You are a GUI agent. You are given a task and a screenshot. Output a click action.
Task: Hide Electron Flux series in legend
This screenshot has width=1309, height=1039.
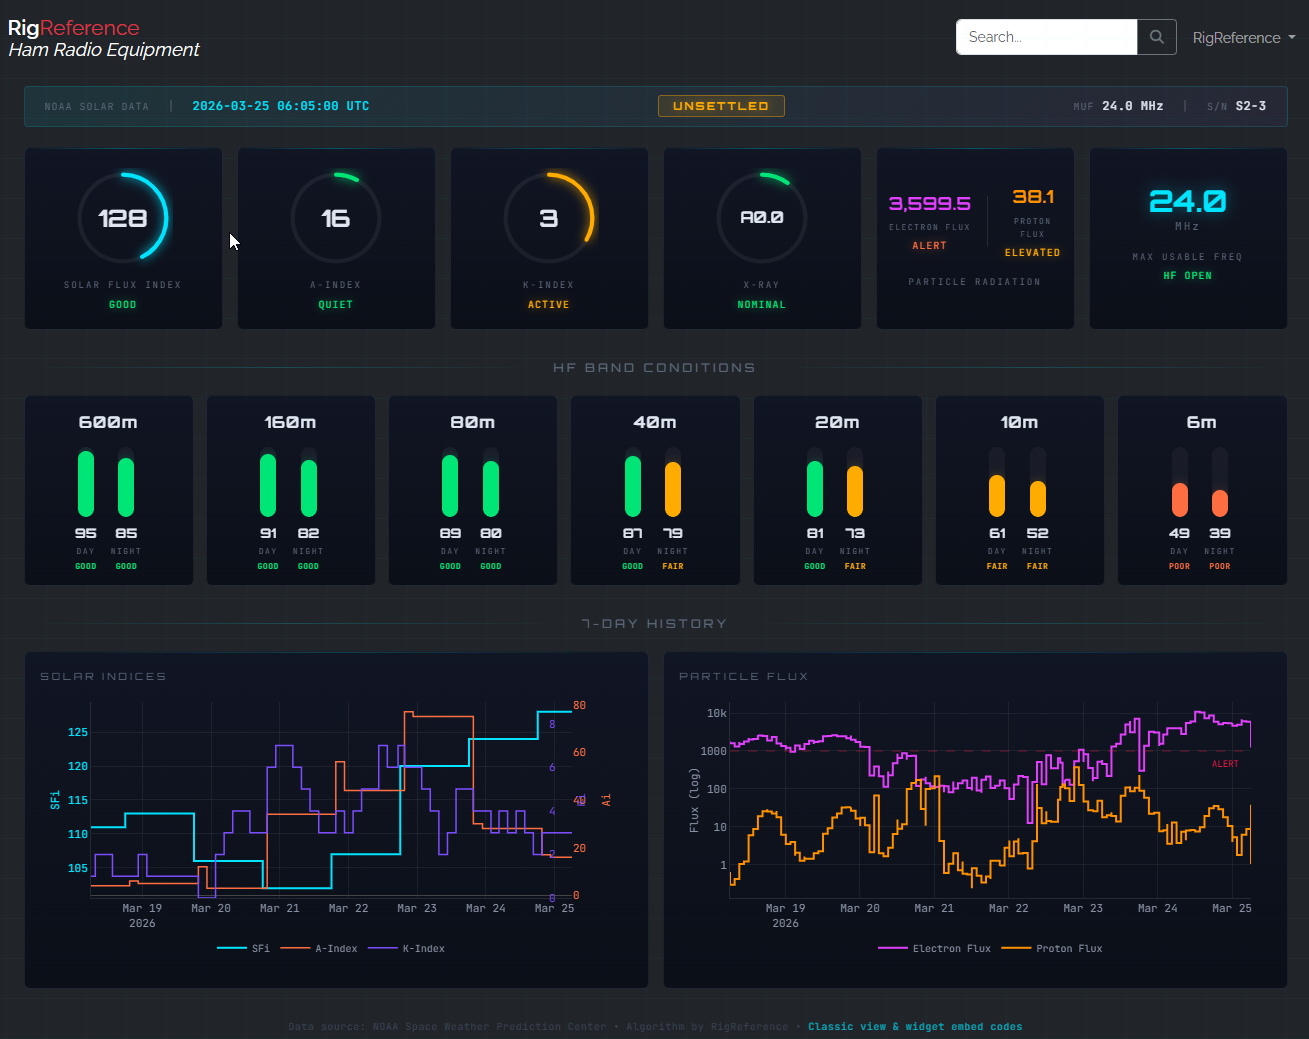pos(935,948)
